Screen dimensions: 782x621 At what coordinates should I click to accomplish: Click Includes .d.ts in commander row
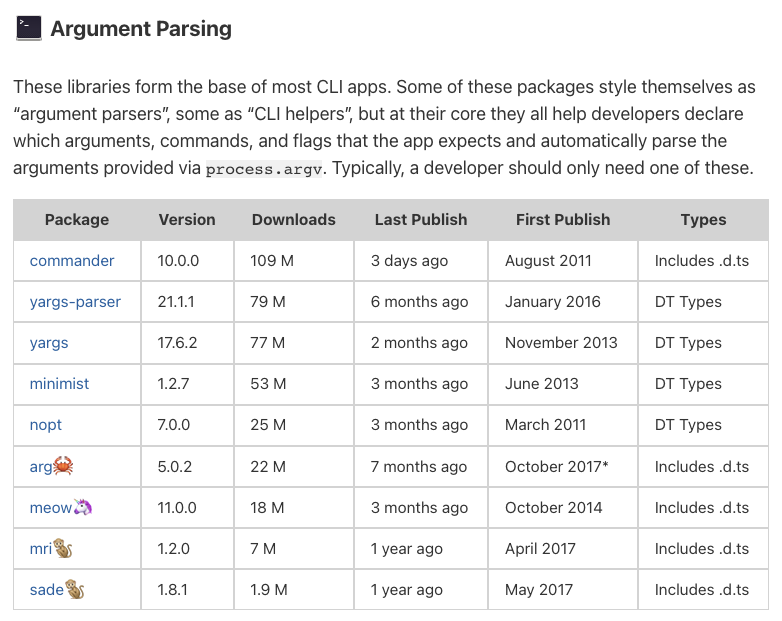point(702,261)
